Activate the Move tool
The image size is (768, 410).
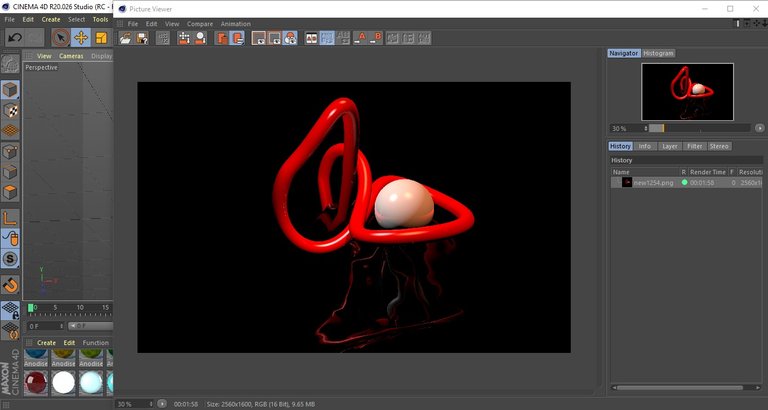[81, 38]
